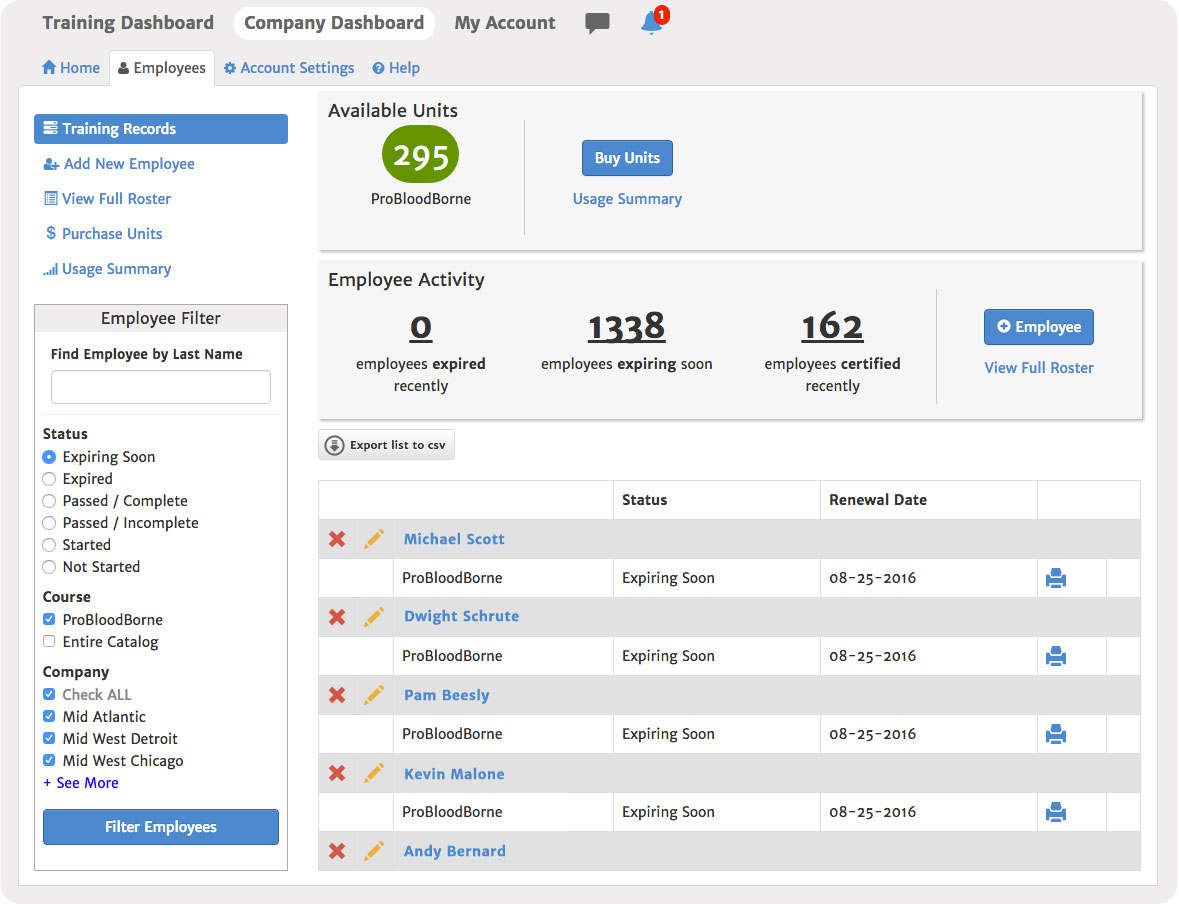
Task: Select the Expired status radio button
Action: 49,478
